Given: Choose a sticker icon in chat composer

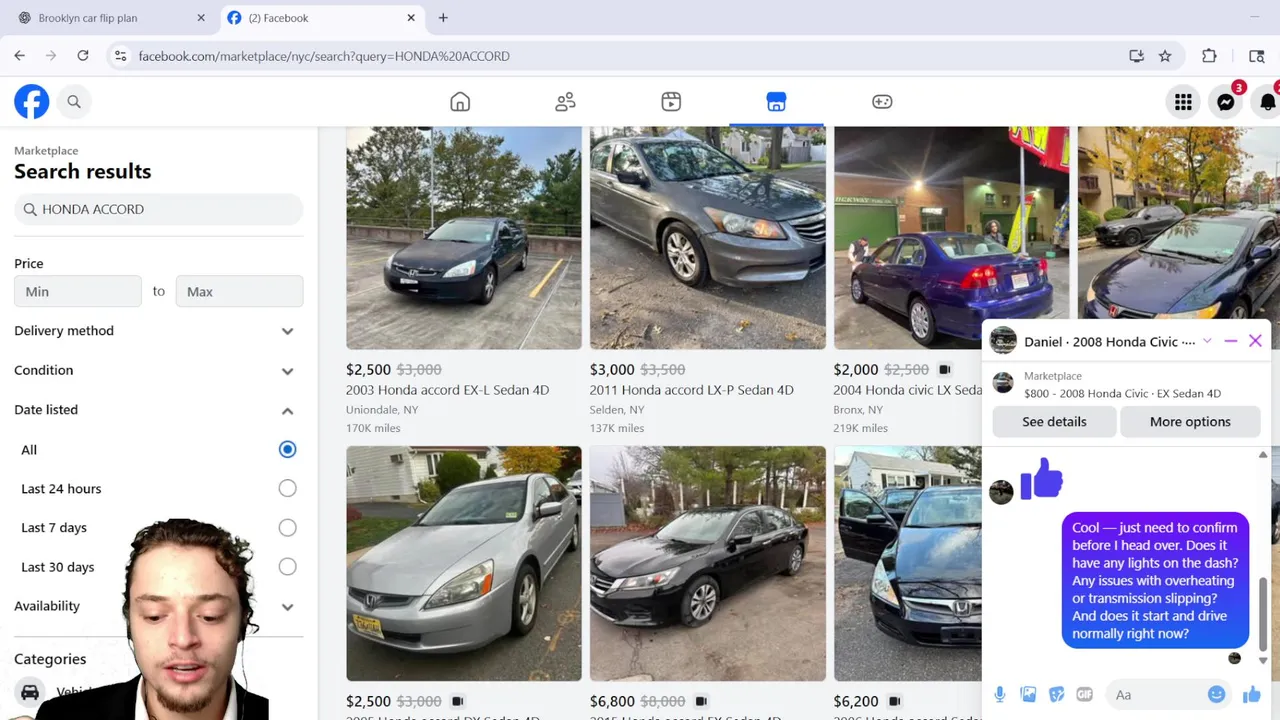Looking at the screenshot, I should [x=1056, y=695].
